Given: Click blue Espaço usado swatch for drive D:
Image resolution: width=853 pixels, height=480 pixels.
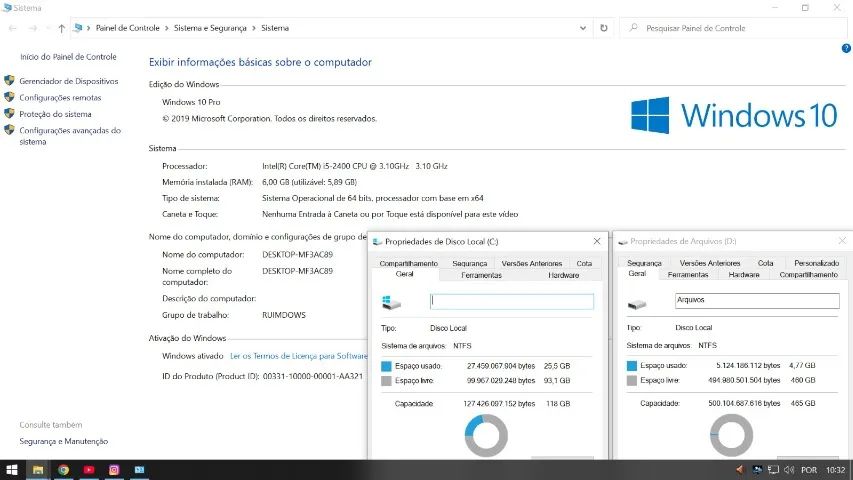Looking at the screenshot, I should pos(632,366).
